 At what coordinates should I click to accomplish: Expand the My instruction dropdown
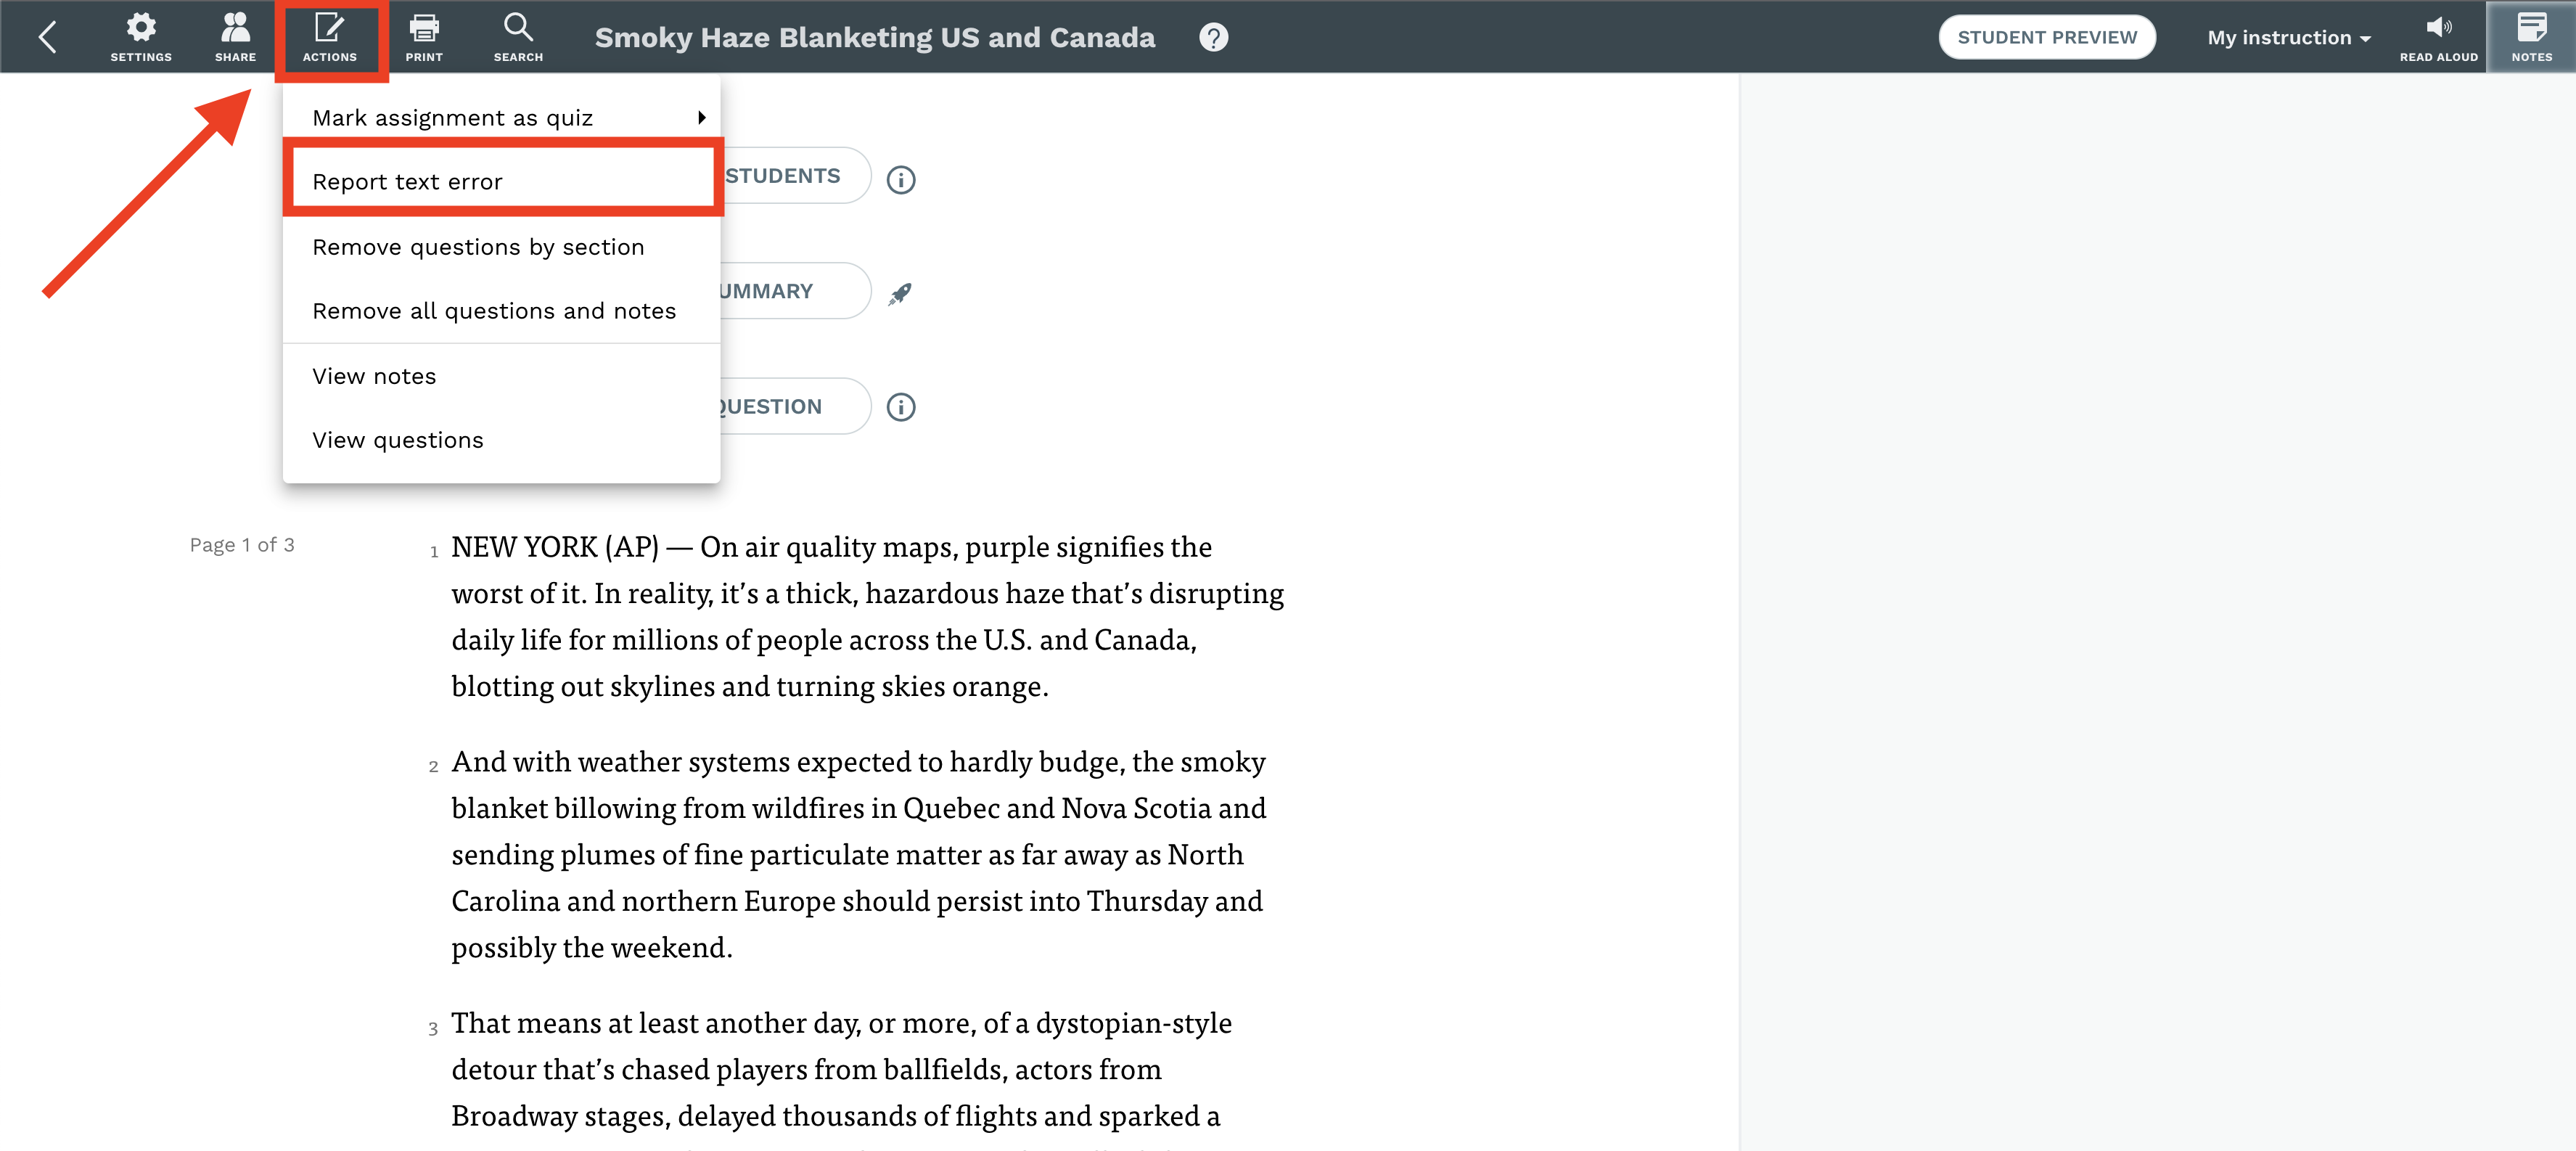pos(2288,37)
